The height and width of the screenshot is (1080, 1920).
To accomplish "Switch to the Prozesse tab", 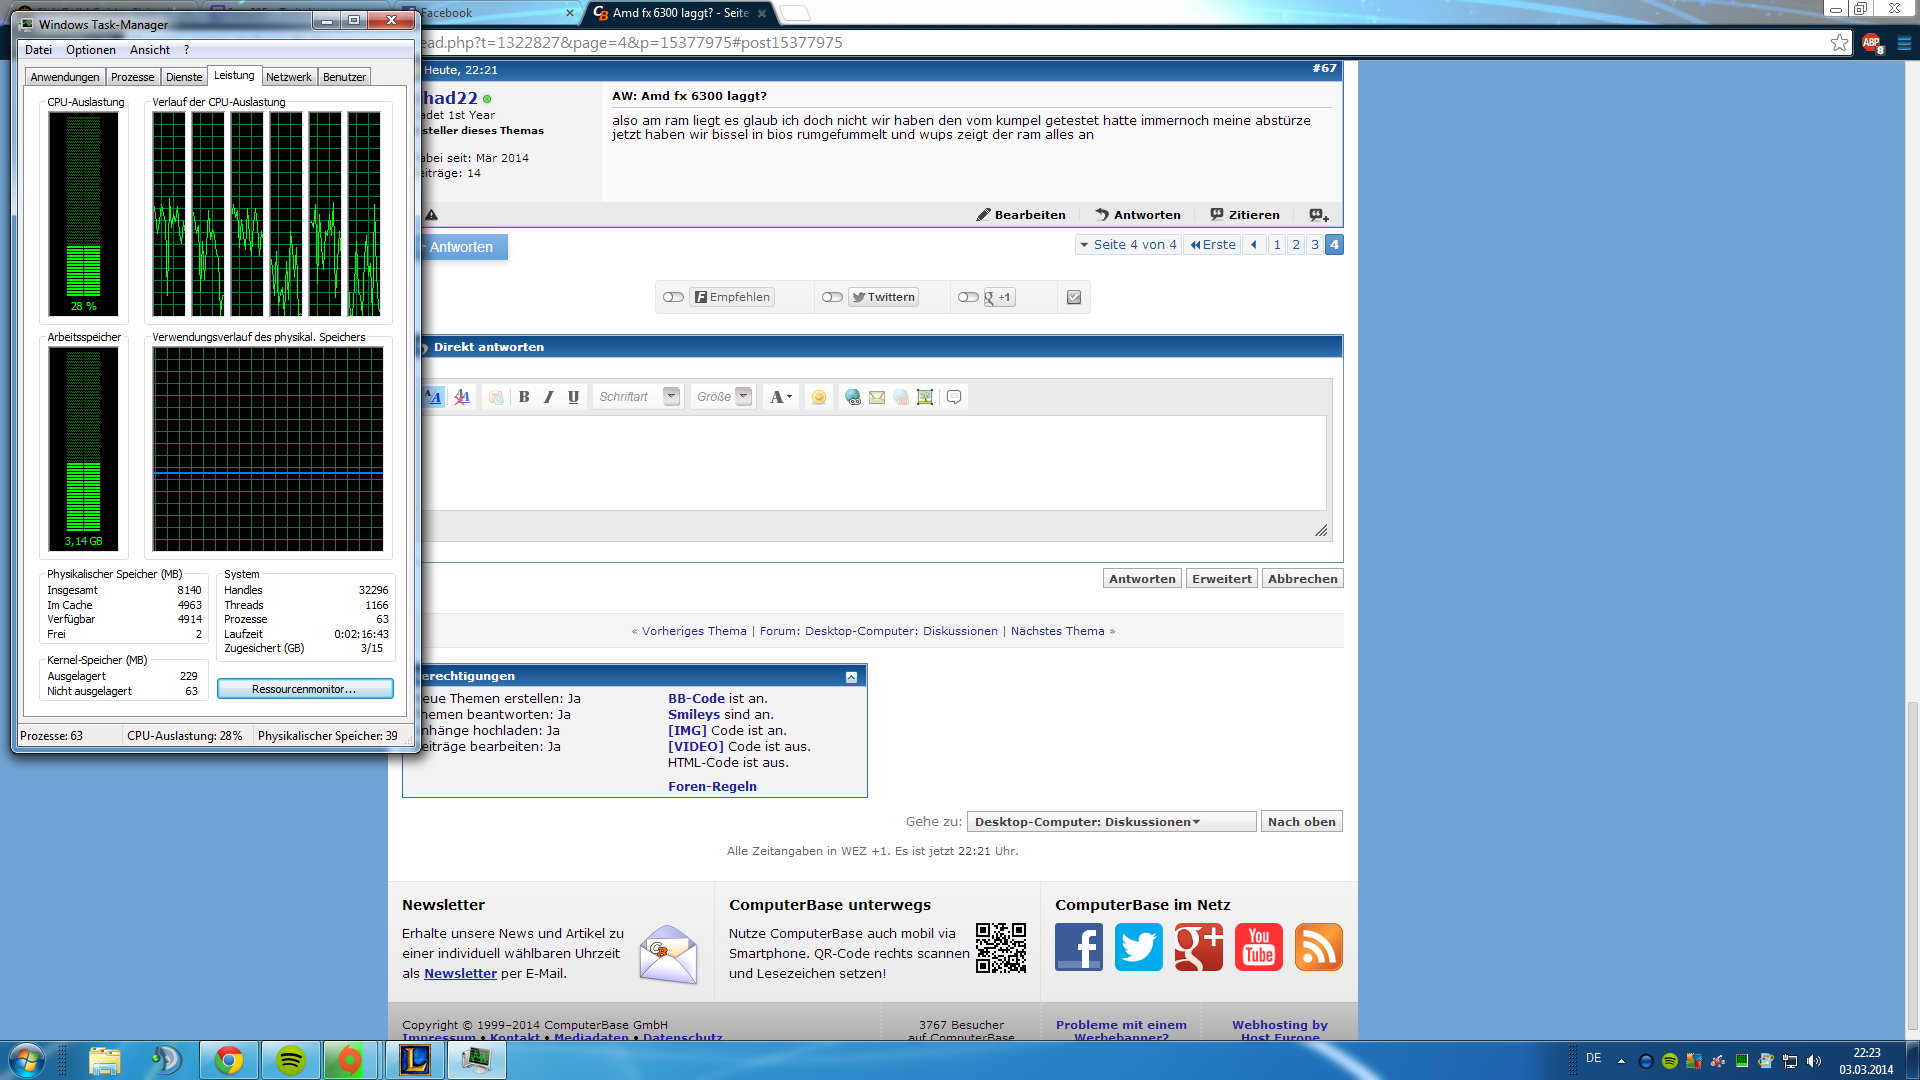I will [132, 77].
